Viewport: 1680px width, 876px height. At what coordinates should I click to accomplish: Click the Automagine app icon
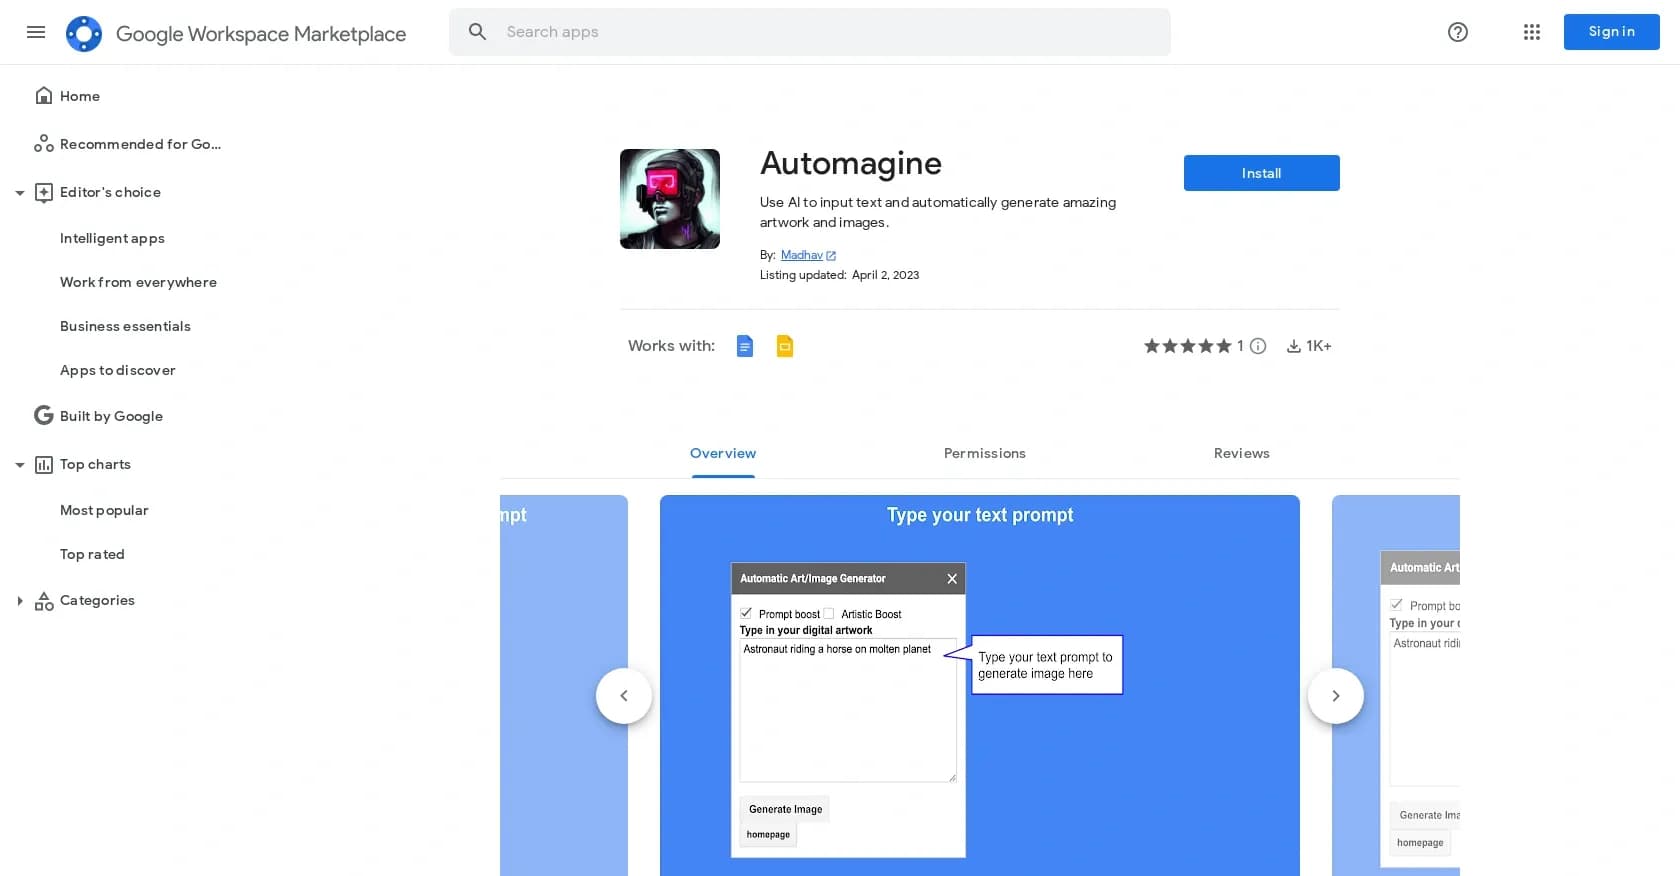click(670, 199)
